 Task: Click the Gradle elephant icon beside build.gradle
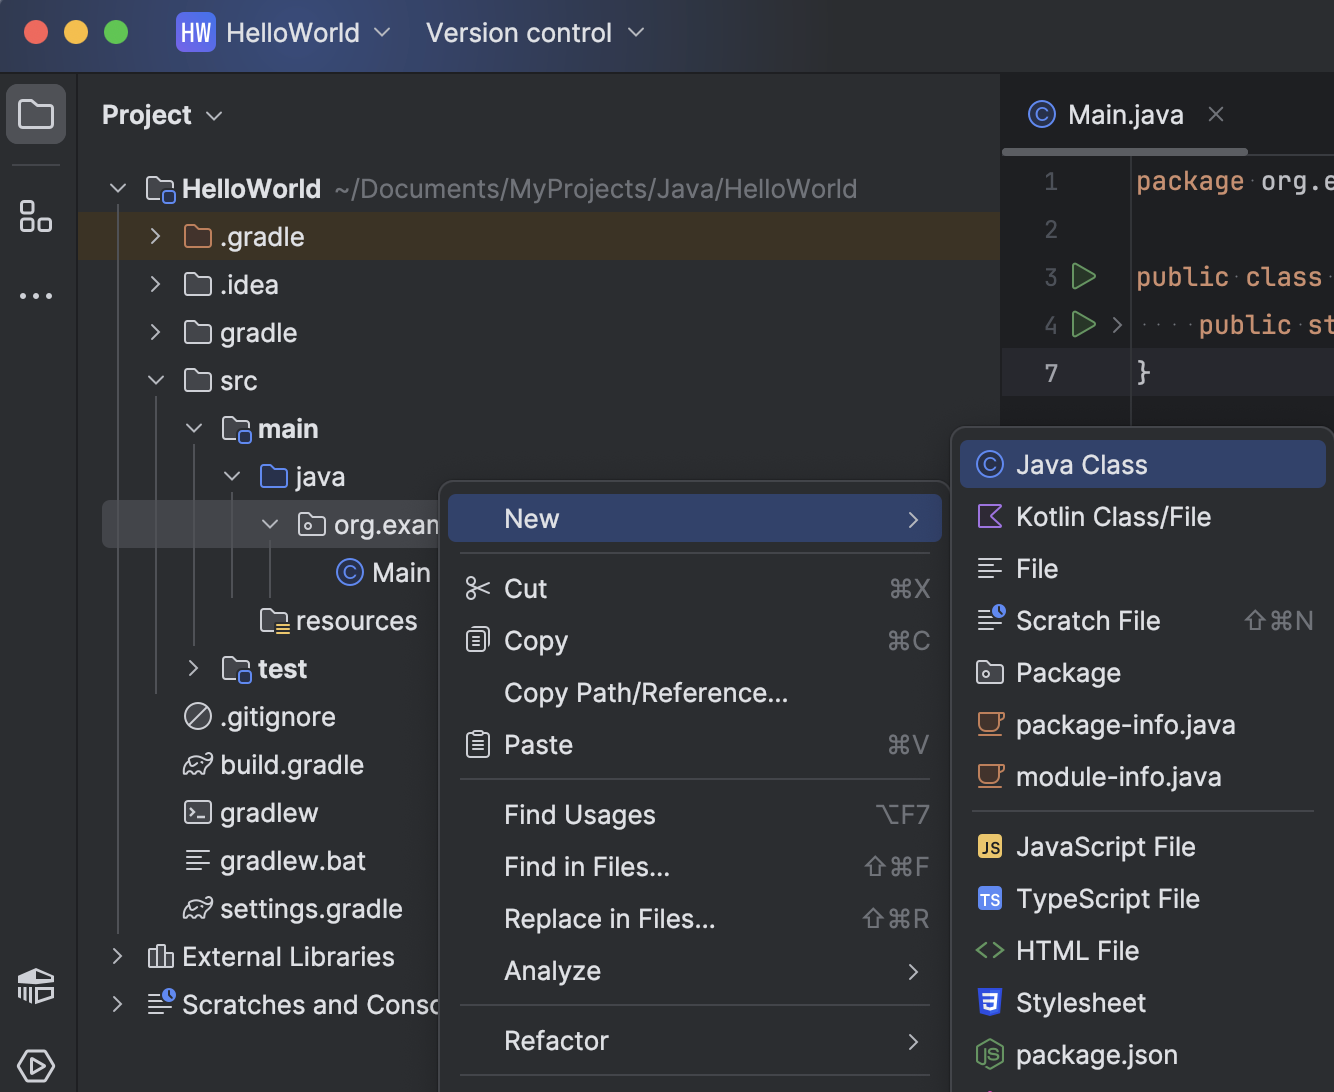198,764
